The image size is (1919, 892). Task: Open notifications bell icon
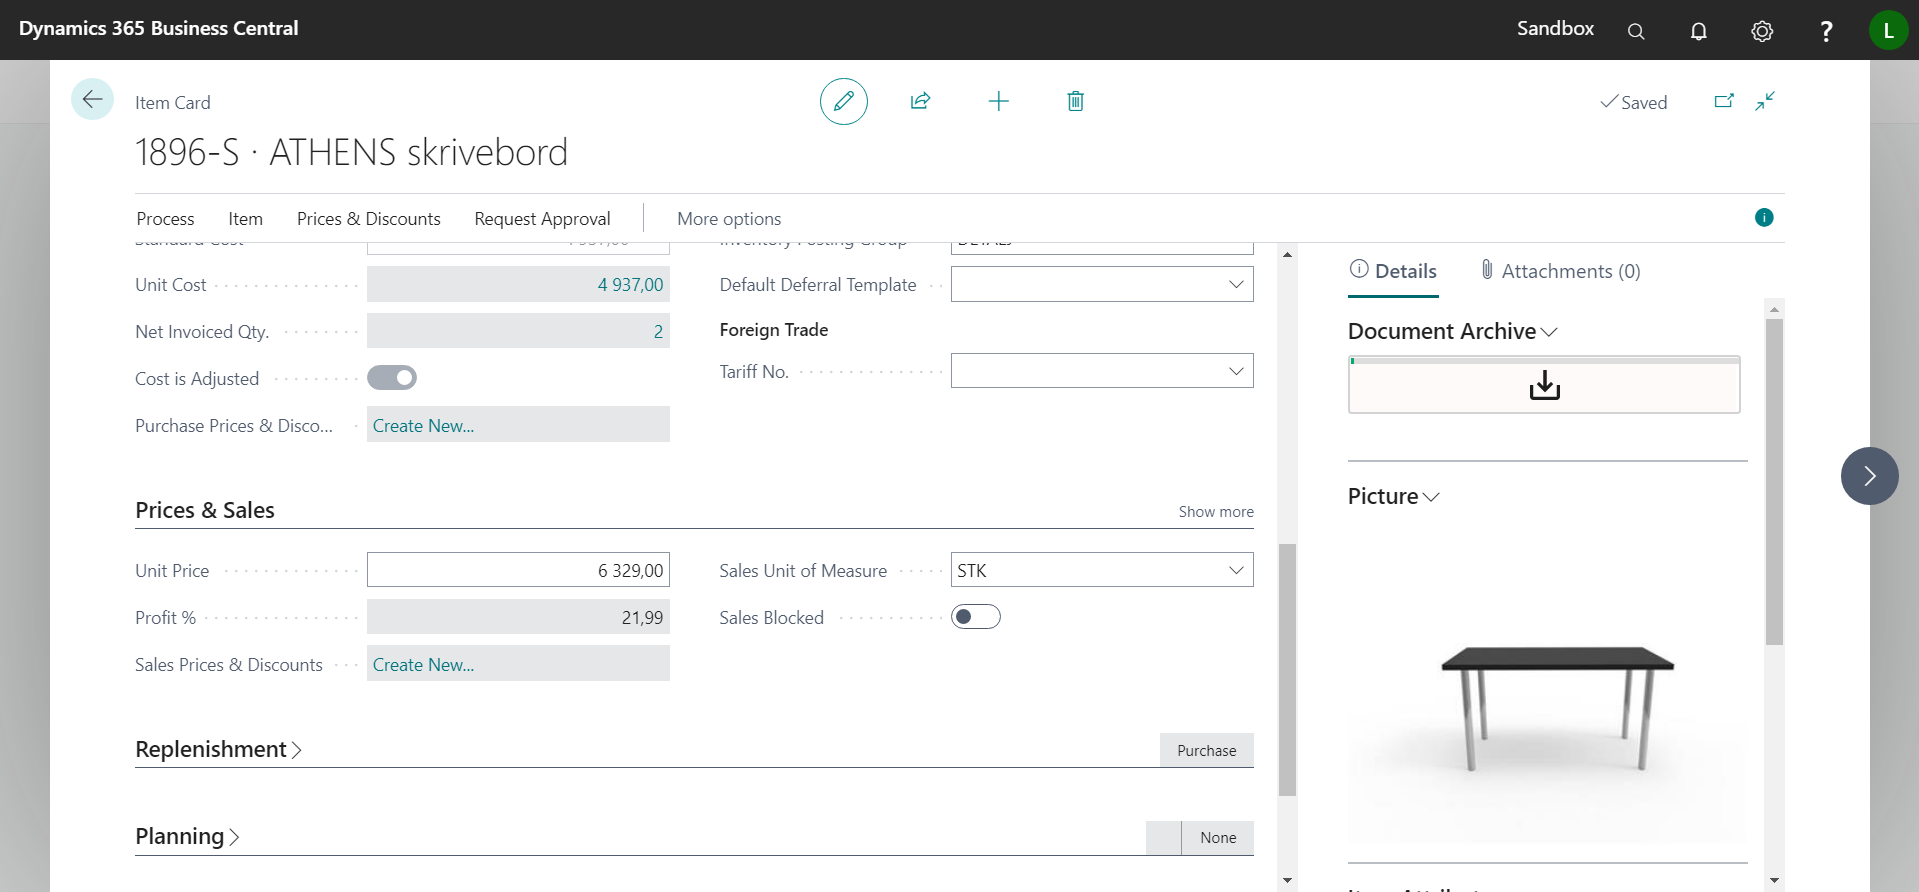coord(1698,31)
